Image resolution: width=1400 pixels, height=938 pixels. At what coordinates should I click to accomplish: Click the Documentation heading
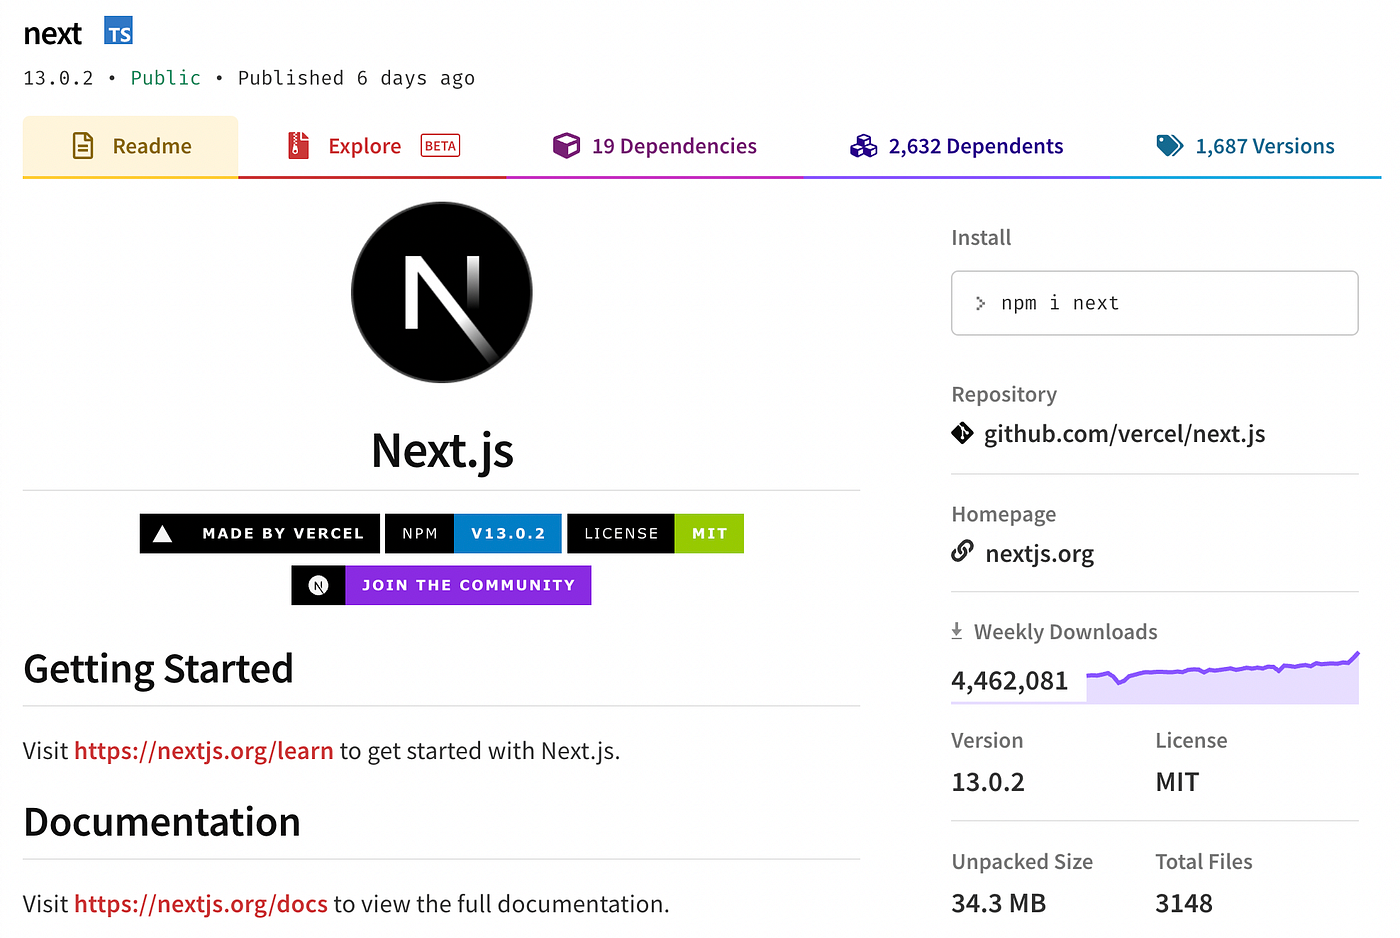coord(162,822)
